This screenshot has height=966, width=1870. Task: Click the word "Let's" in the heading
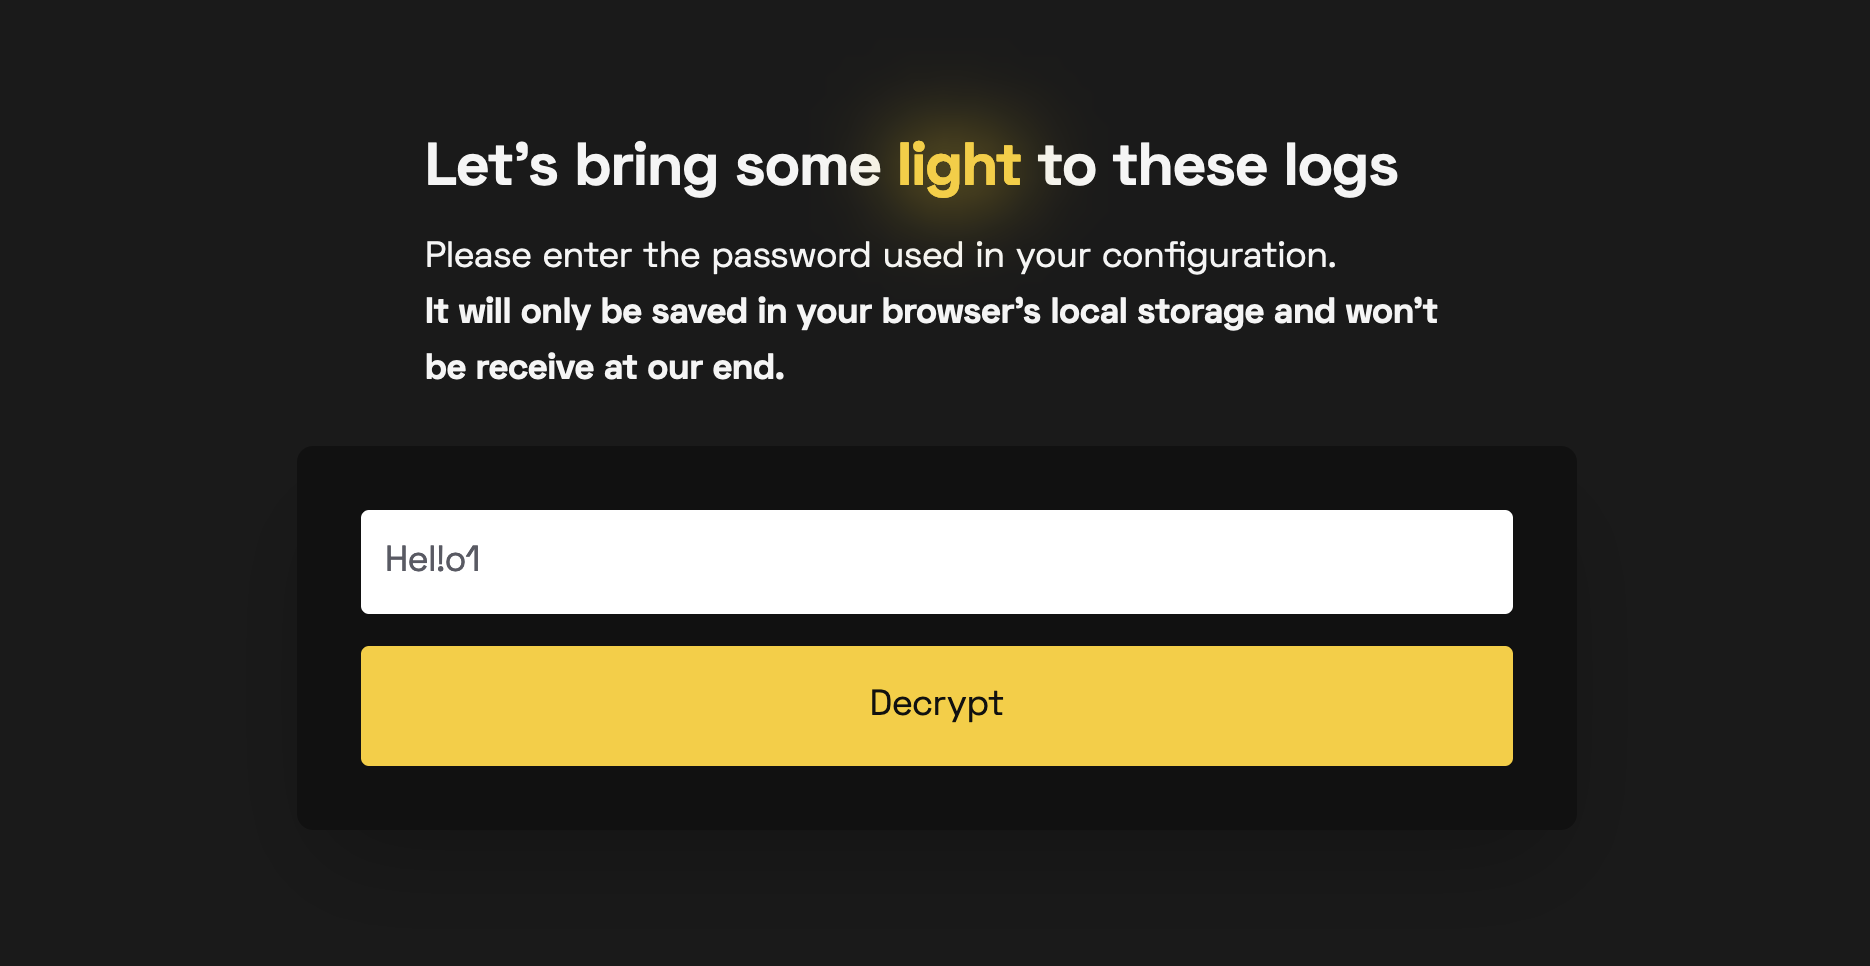pyautogui.click(x=491, y=166)
